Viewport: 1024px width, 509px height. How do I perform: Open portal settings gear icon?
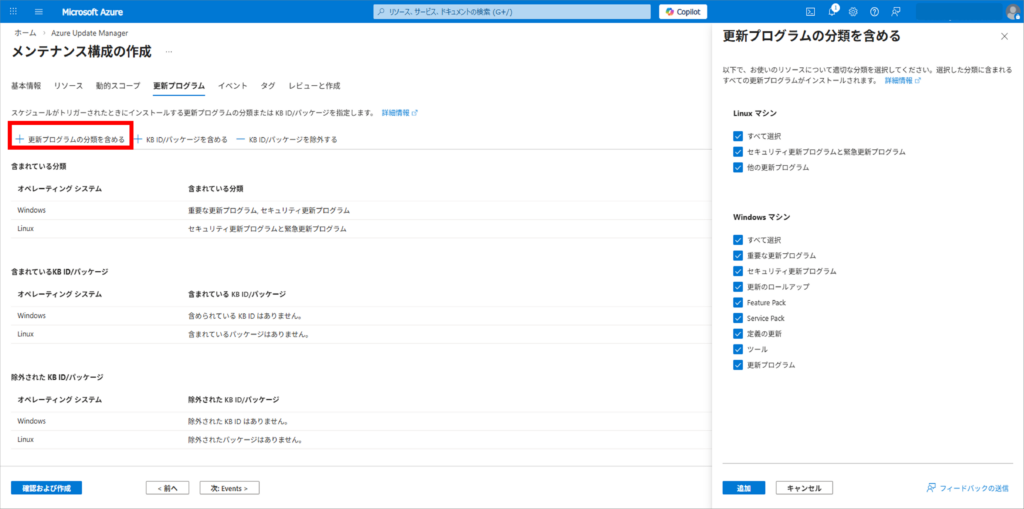point(853,12)
